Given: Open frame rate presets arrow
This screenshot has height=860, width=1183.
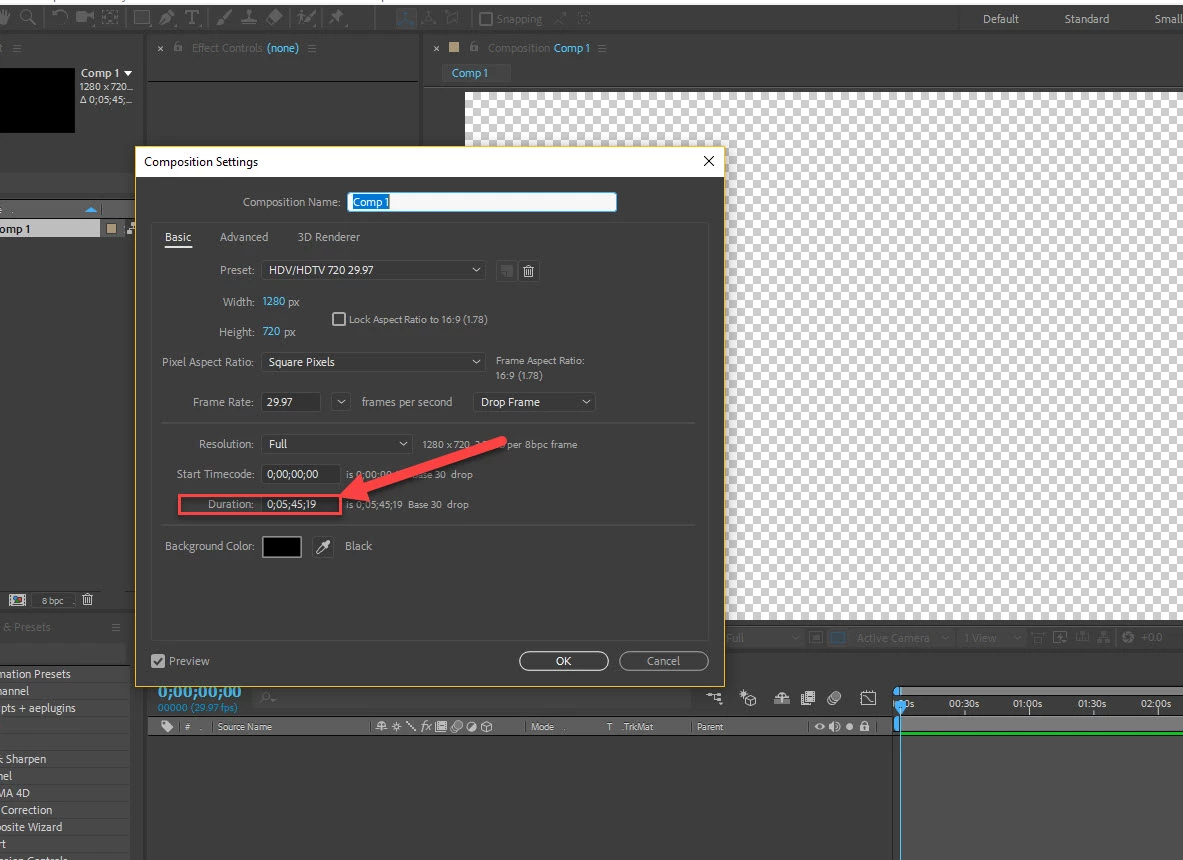Looking at the screenshot, I should [x=341, y=402].
